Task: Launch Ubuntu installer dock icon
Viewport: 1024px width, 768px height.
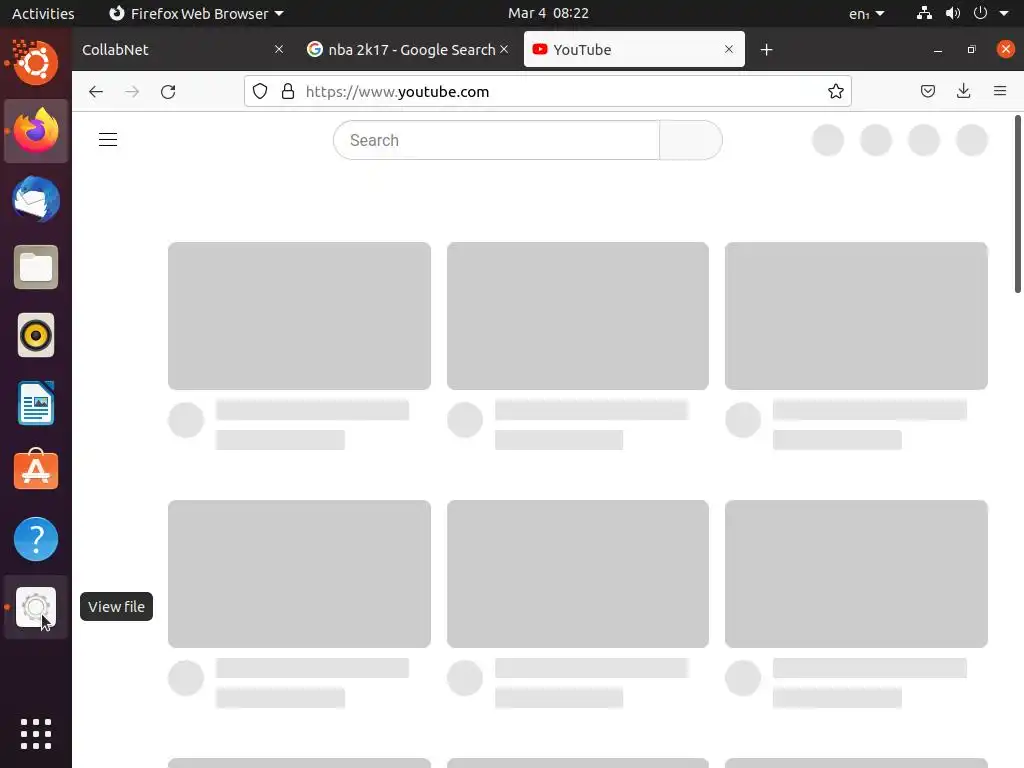Action: tap(36, 63)
